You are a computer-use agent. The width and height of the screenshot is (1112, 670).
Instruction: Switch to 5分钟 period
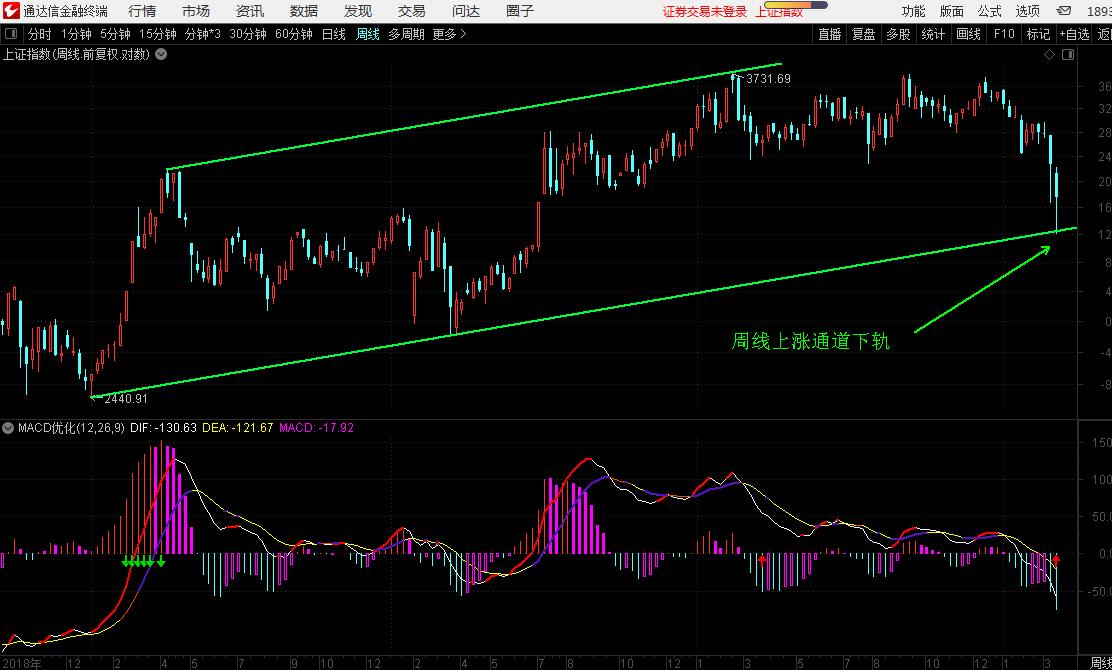coord(115,34)
